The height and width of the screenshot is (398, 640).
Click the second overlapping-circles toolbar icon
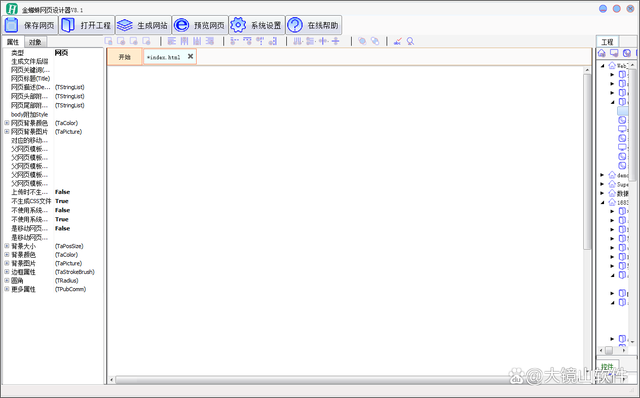coord(375,41)
